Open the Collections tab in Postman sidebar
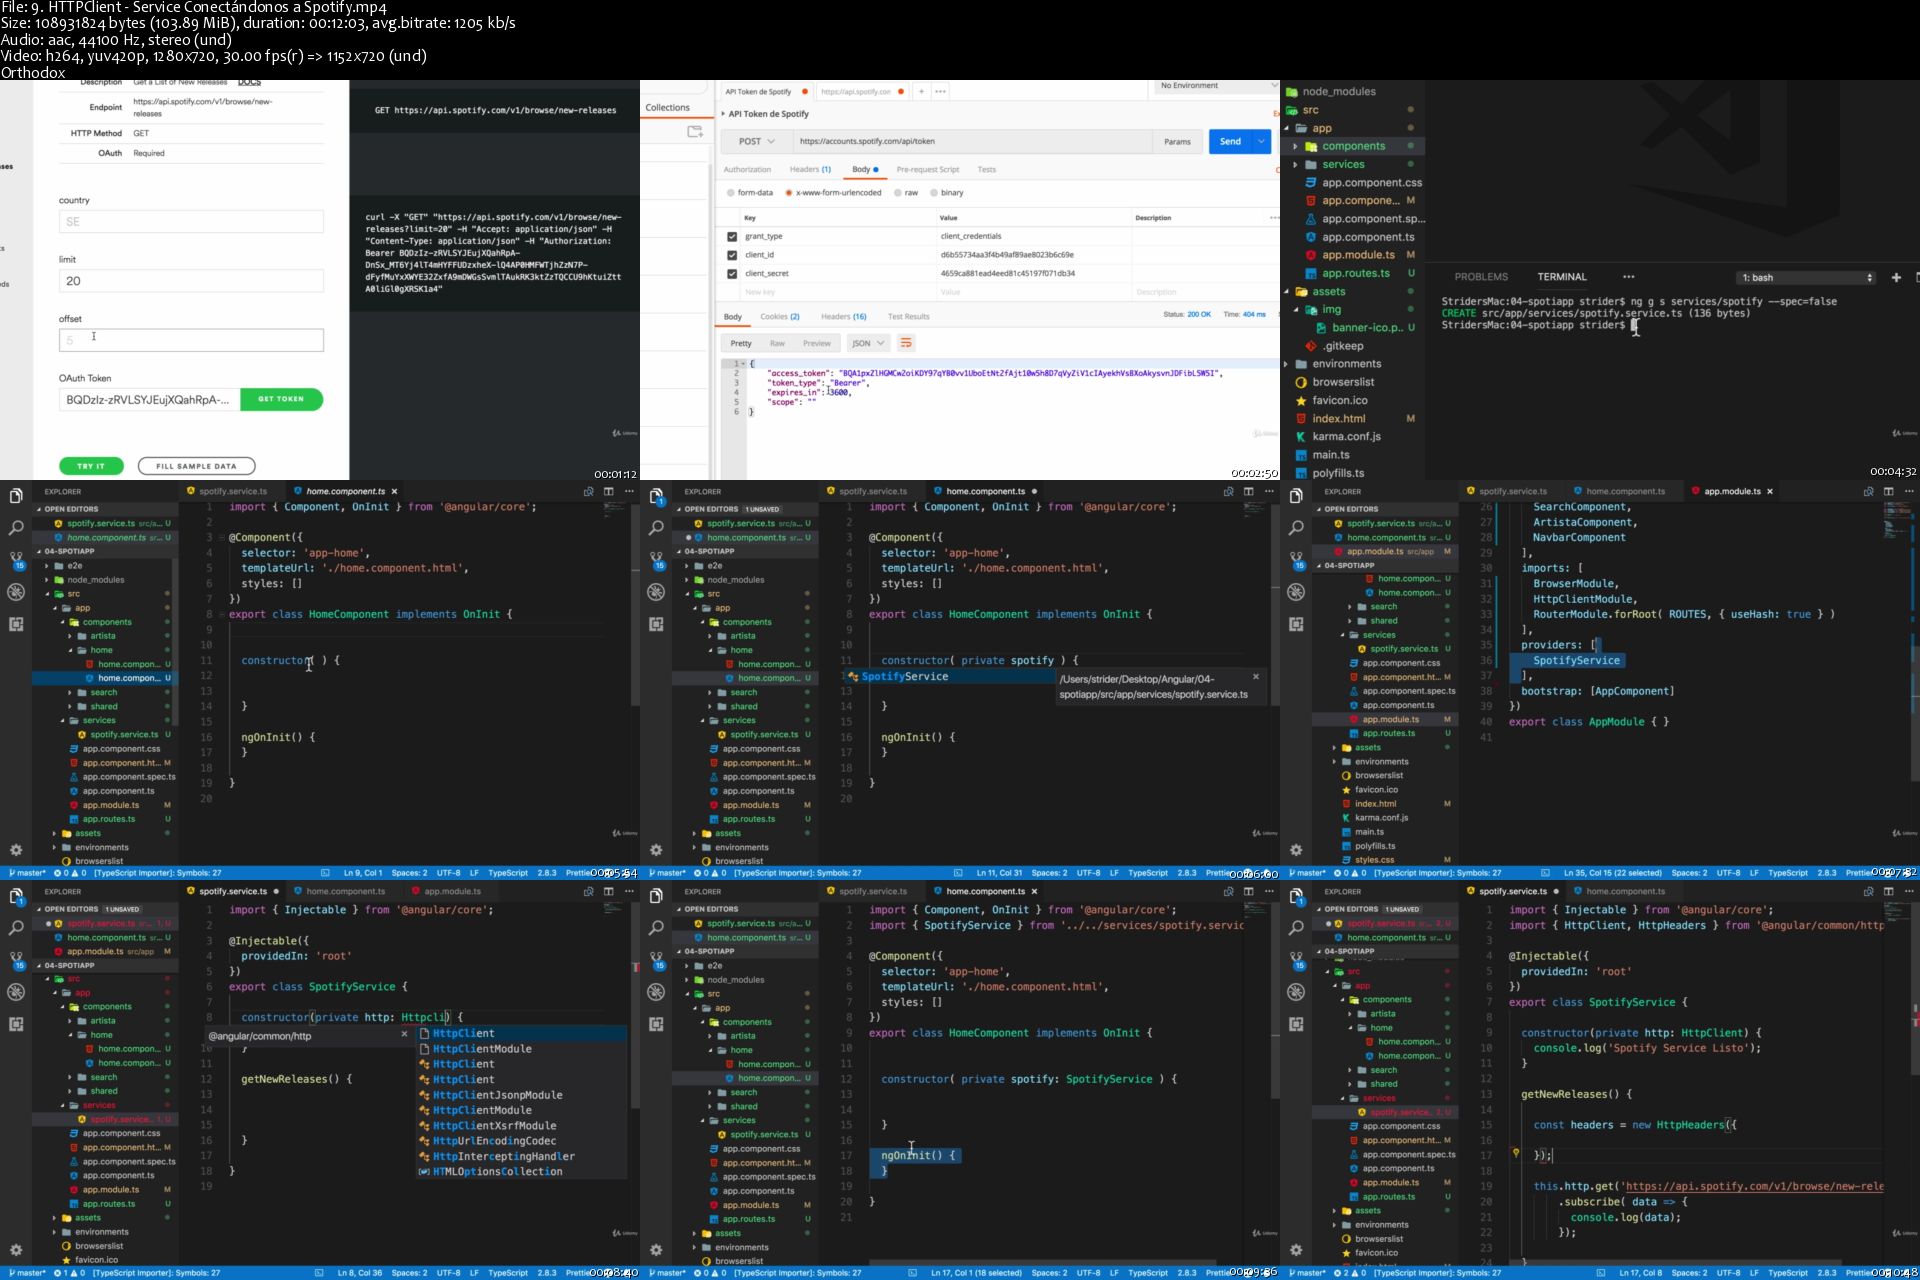Viewport: 1920px width, 1280px height. [x=667, y=108]
